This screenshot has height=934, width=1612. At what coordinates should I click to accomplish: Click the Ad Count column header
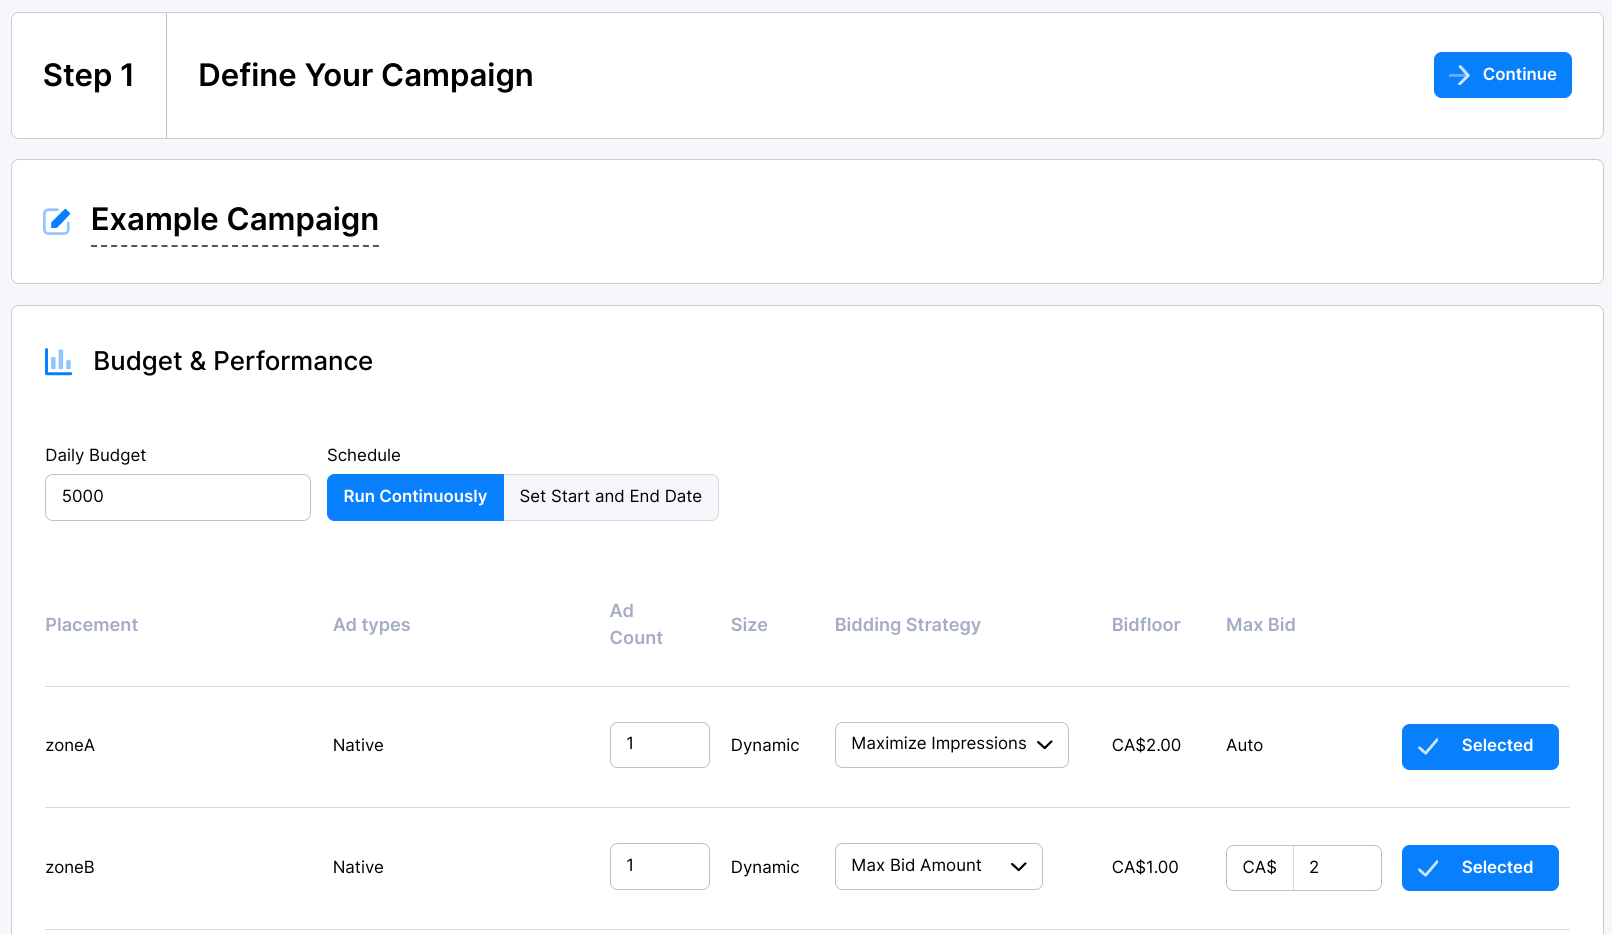636,624
